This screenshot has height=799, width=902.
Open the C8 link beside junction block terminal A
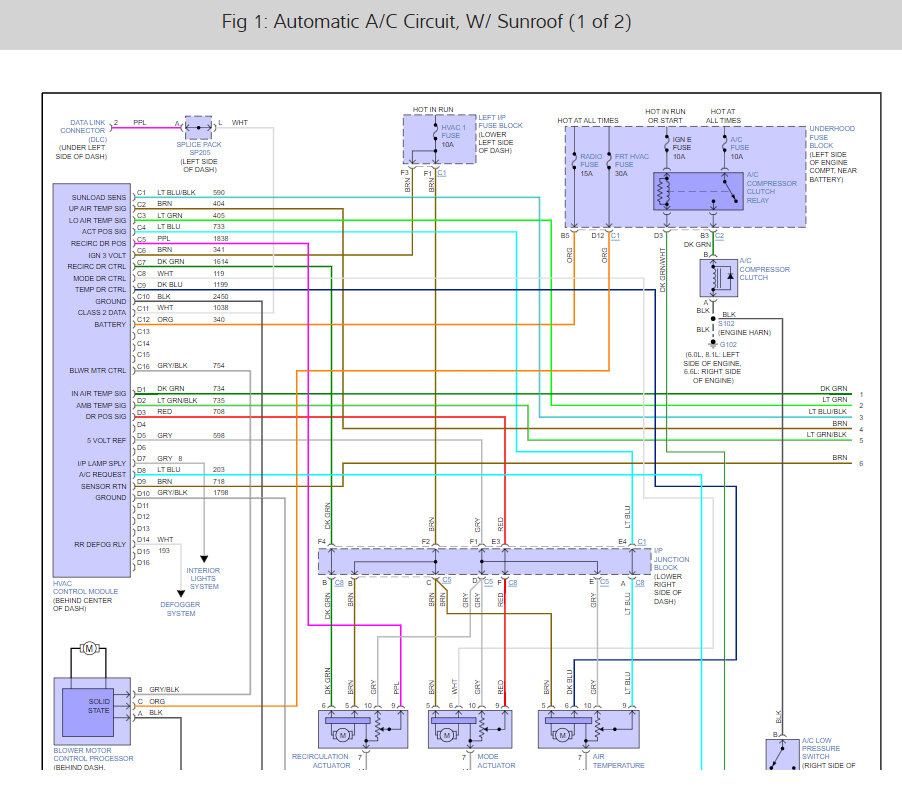pos(640,583)
